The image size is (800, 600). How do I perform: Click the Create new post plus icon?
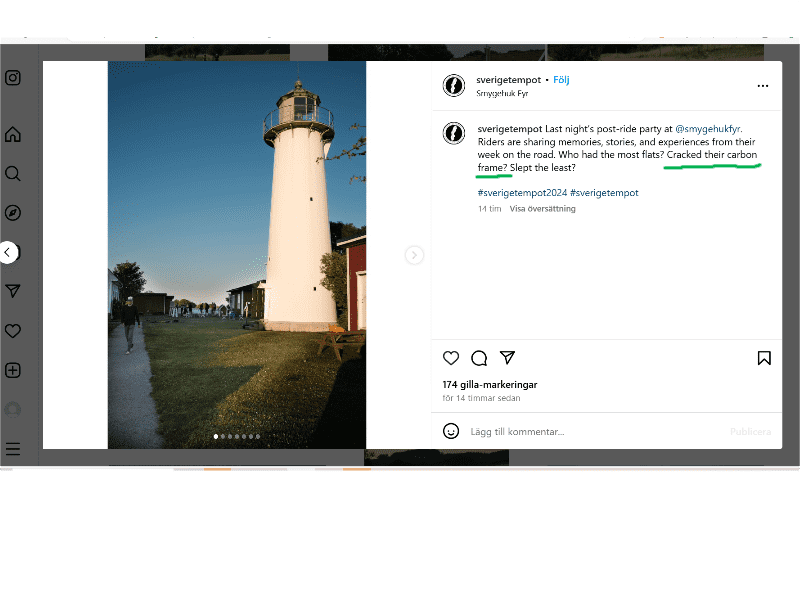(x=13, y=370)
